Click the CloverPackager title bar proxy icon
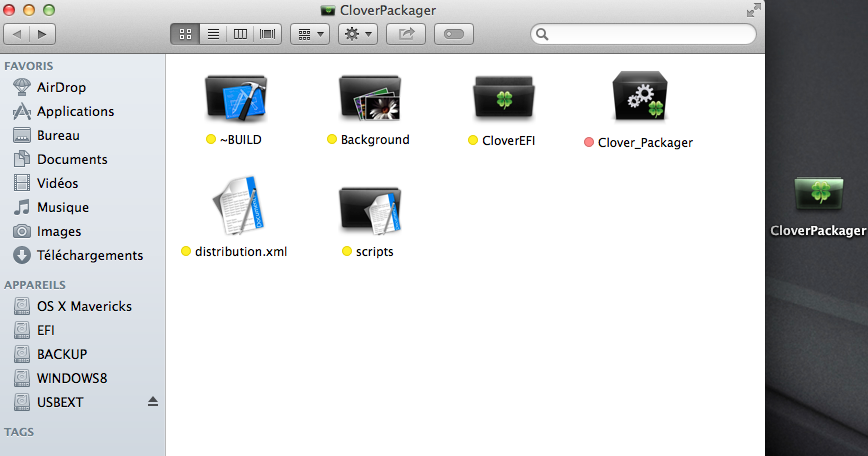 click(x=328, y=11)
